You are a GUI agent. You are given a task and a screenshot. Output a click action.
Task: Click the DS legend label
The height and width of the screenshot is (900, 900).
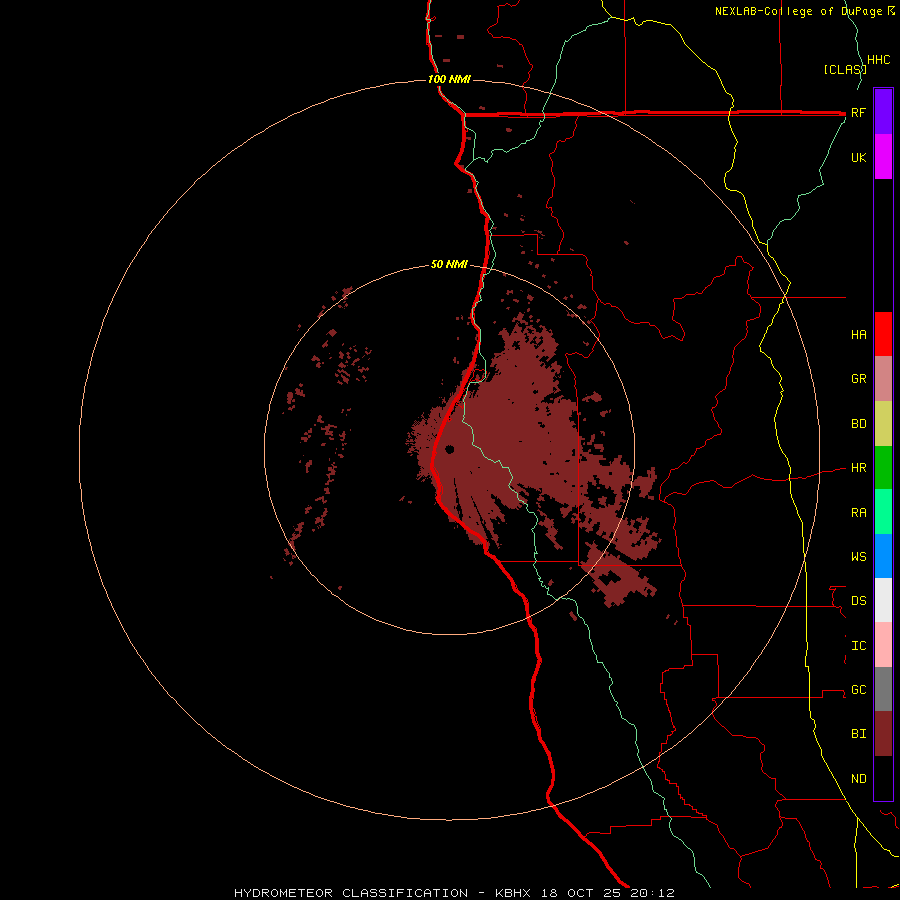pyautogui.click(x=859, y=601)
